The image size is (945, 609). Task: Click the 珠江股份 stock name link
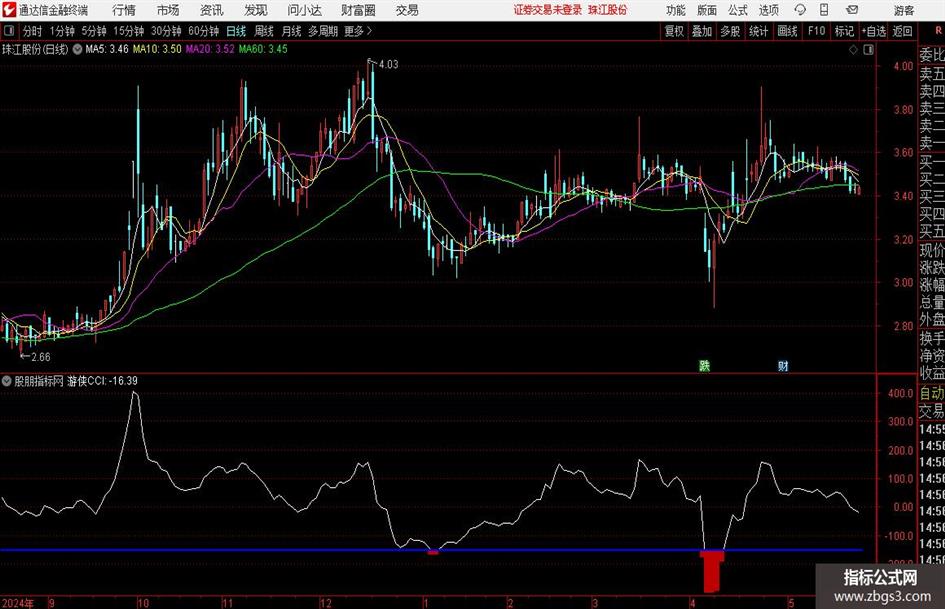click(x=608, y=10)
